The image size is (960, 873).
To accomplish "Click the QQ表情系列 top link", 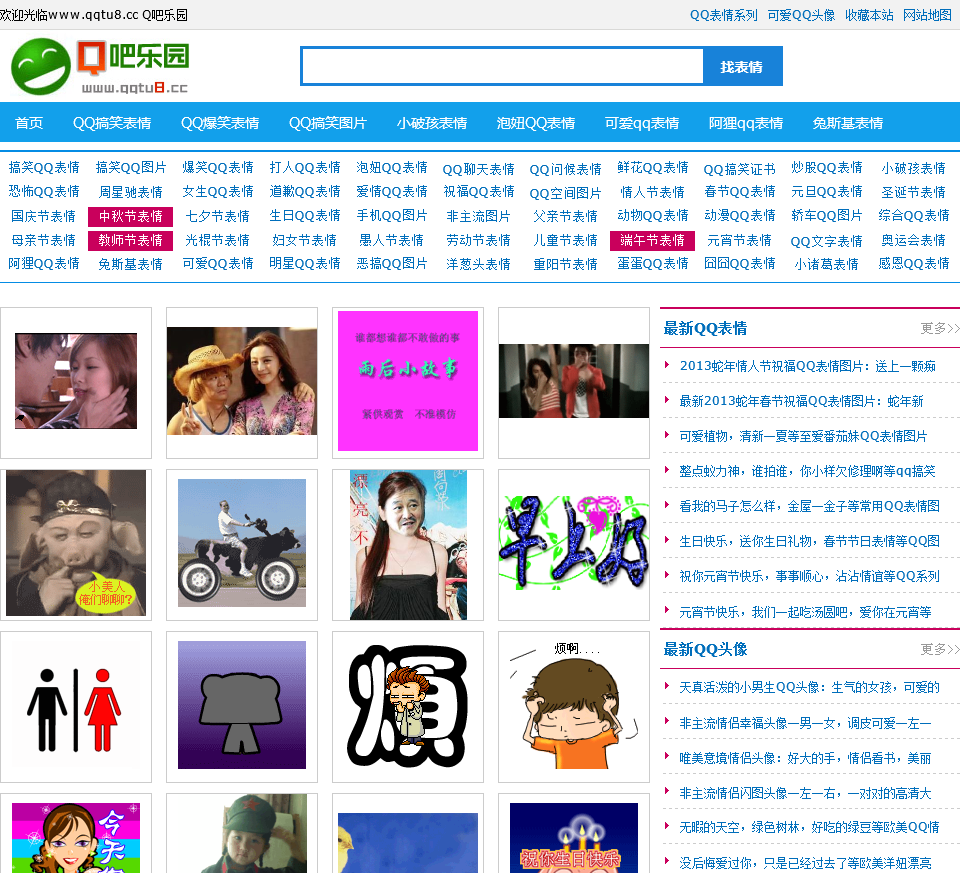I will point(724,15).
